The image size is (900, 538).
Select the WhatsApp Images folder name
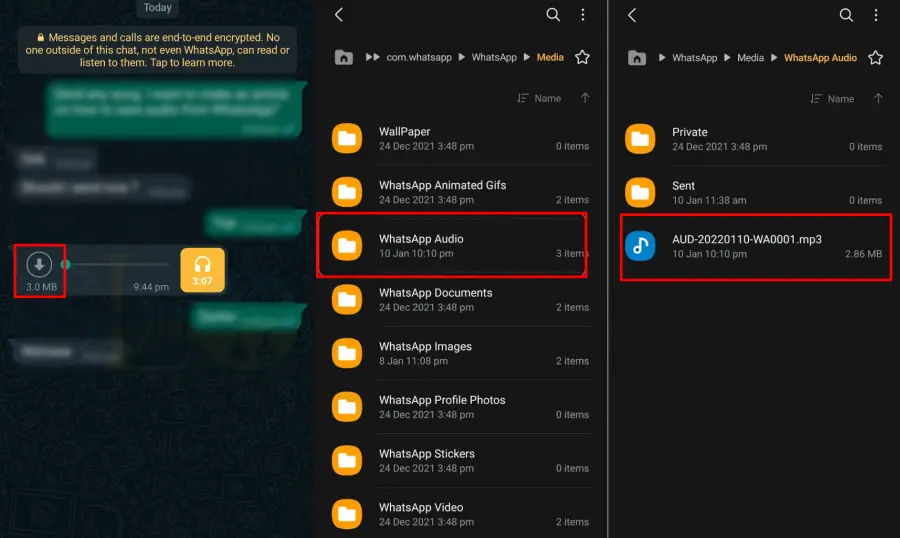click(425, 347)
